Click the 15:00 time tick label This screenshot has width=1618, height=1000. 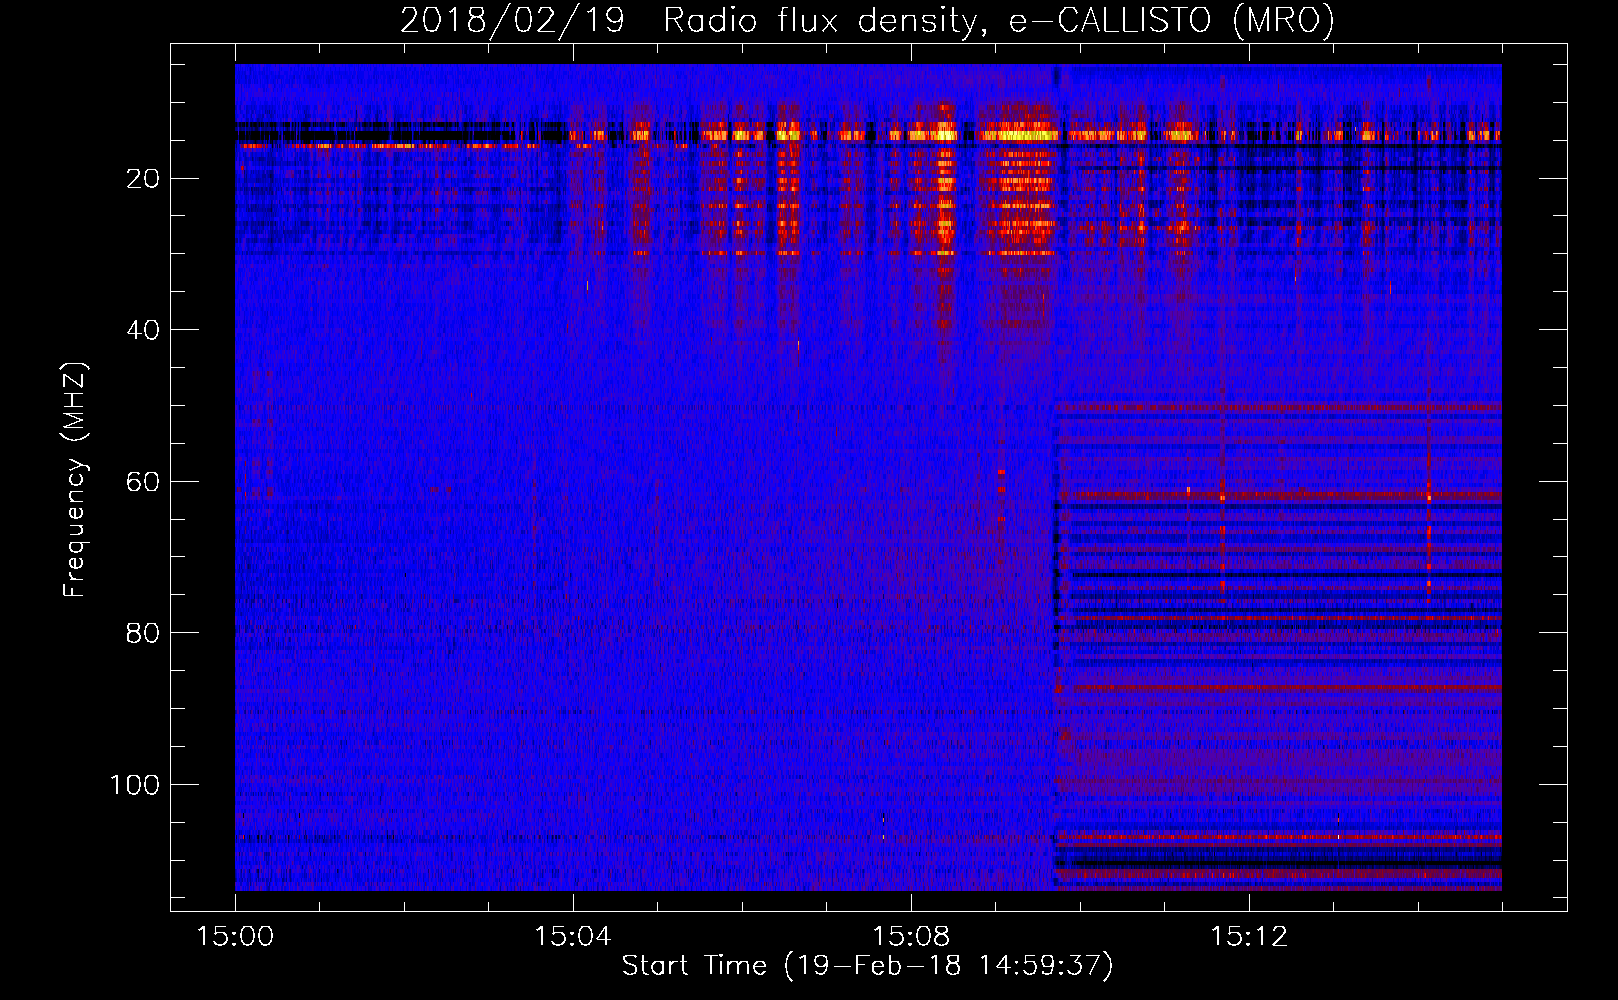coord(235,937)
